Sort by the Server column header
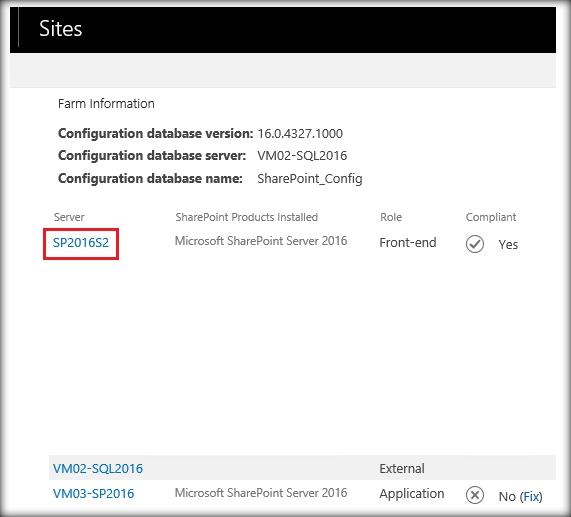 coord(69,217)
